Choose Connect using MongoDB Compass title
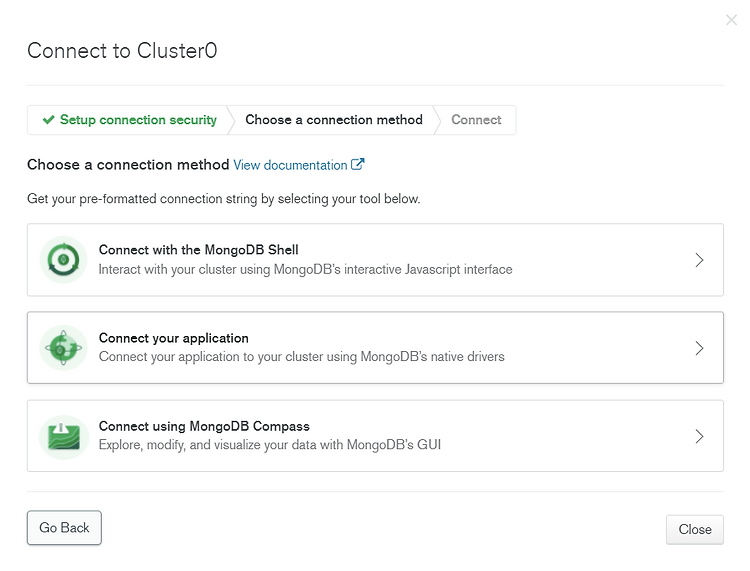The height and width of the screenshot is (571, 750). (204, 426)
